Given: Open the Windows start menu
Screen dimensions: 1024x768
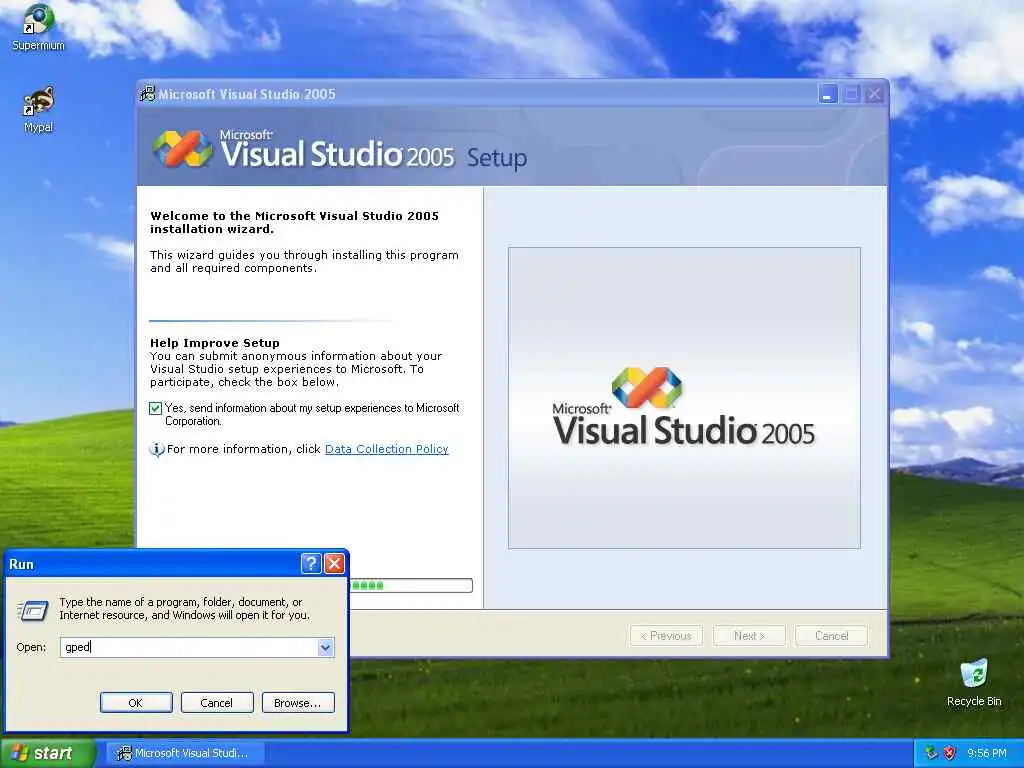Looking at the screenshot, I should coord(47,753).
